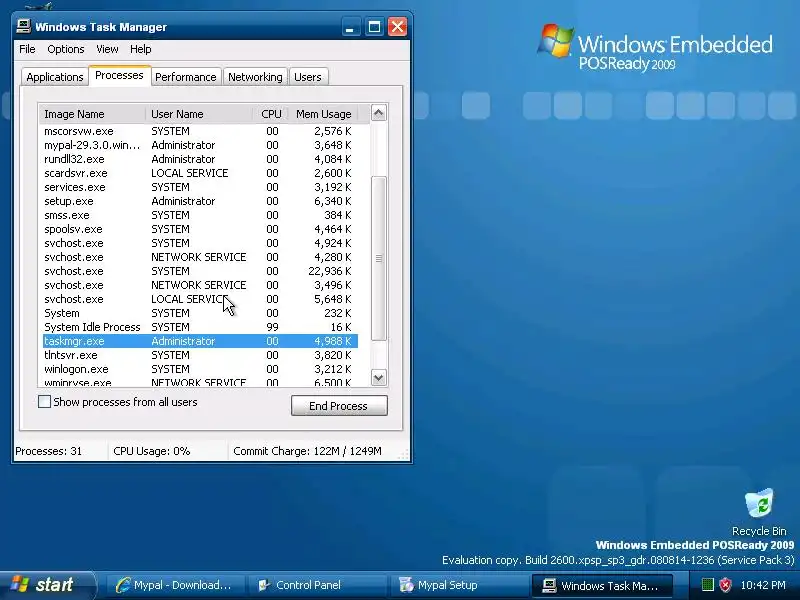
Task: Sort by Mem Usage column header
Action: [323, 114]
